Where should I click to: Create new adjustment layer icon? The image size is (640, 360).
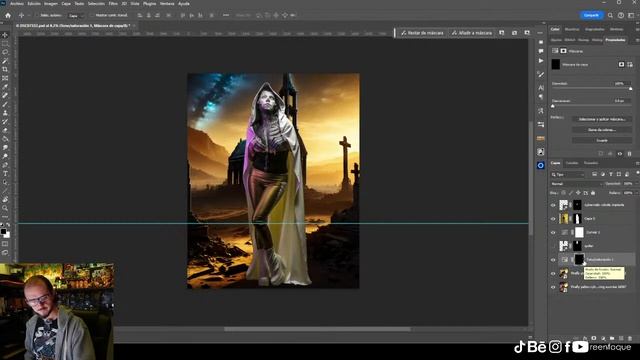tap(603, 338)
